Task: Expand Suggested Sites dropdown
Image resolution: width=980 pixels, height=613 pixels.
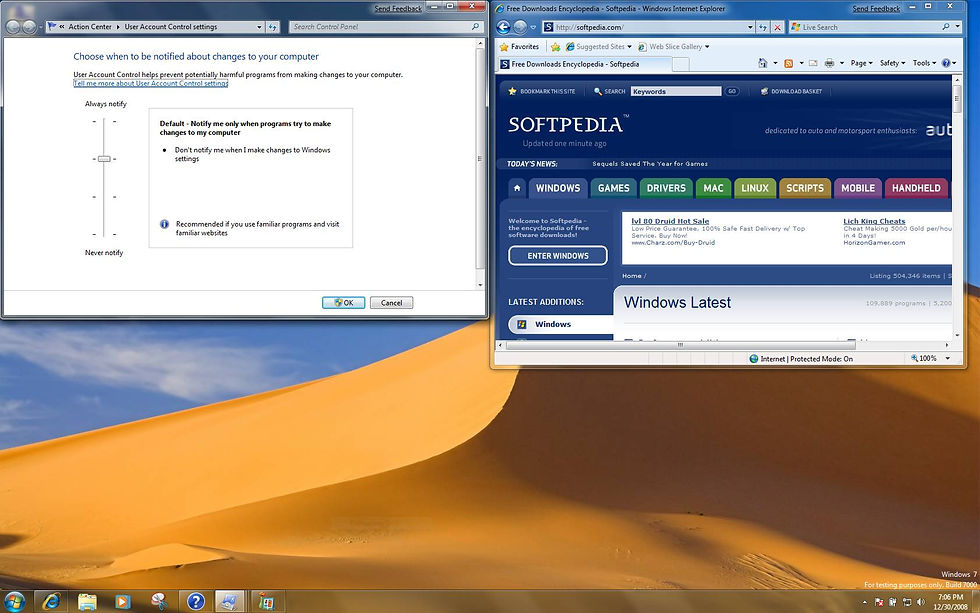Action: point(629,47)
